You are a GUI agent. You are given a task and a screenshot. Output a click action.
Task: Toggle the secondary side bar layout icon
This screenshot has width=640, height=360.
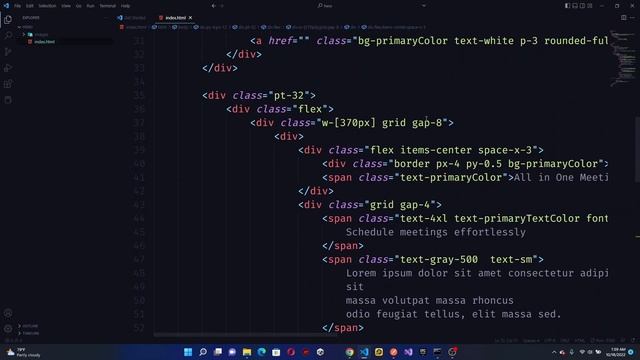click(582, 6)
